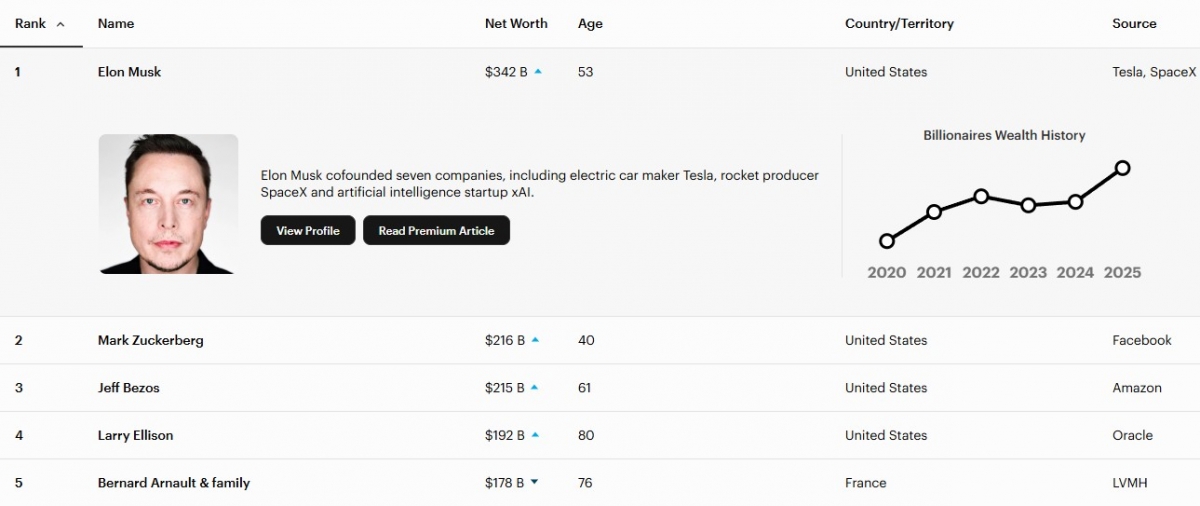Click Mark Zuckerberg's net worth up arrow

(535, 340)
